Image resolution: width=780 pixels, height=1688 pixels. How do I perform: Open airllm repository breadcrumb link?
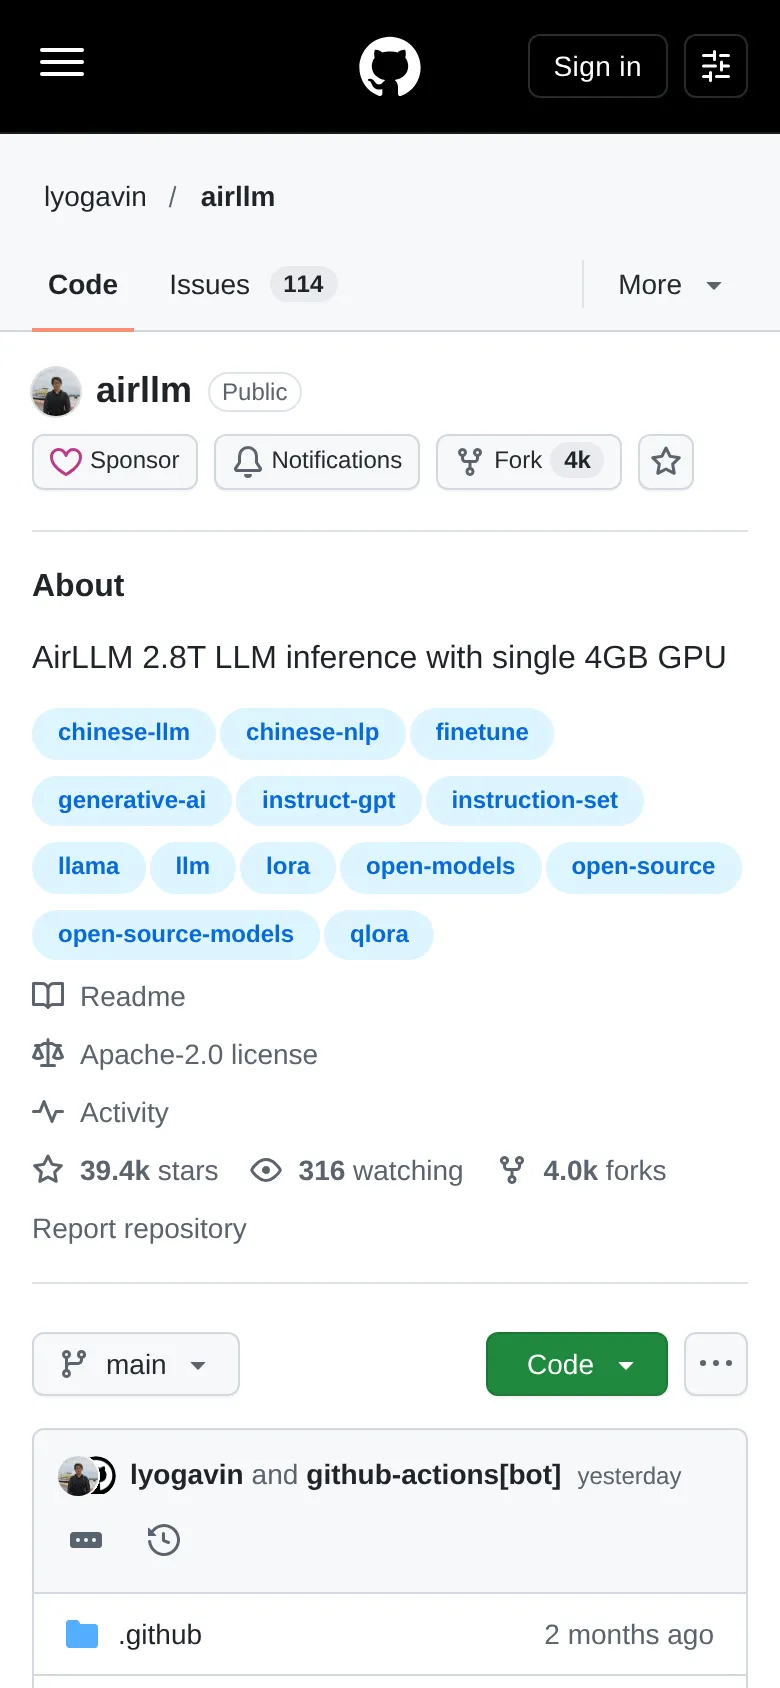pos(238,197)
